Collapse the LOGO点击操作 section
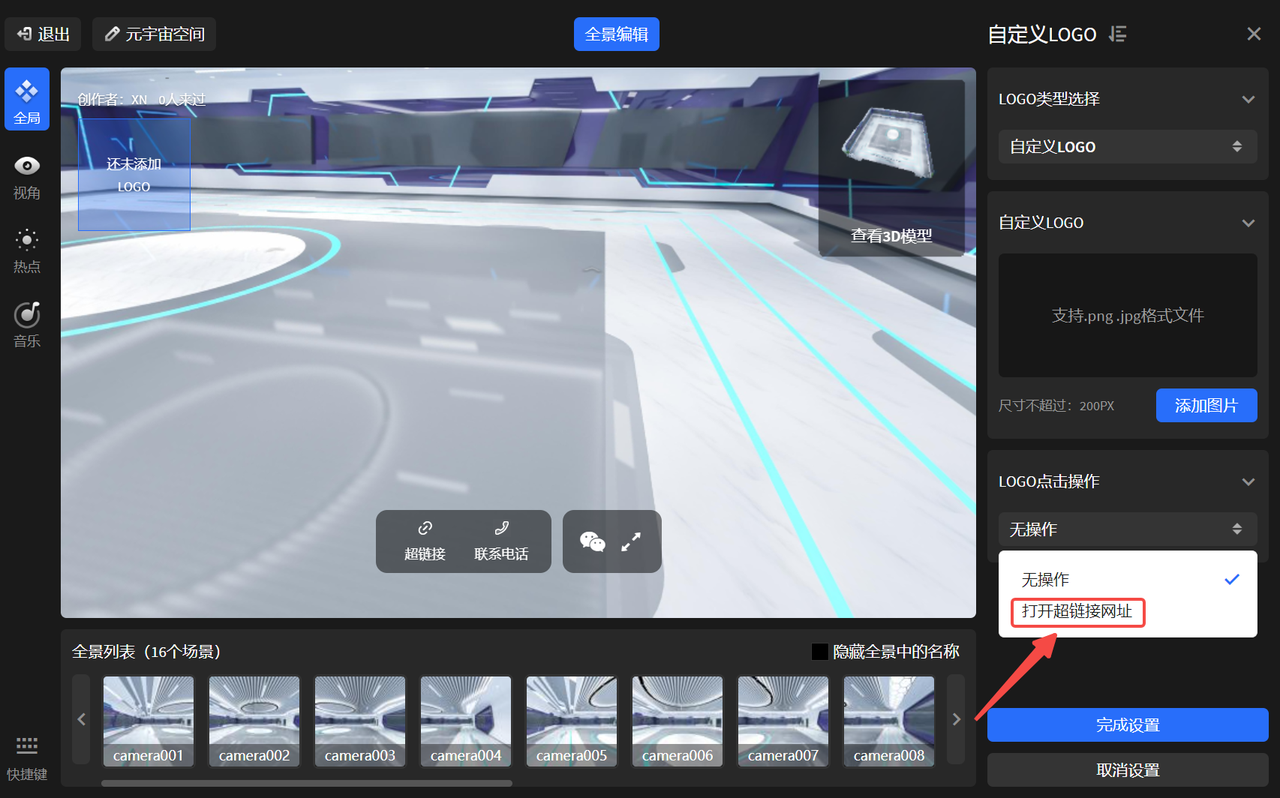This screenshot has width=1280, height=798. click(x=1247, y=481)
